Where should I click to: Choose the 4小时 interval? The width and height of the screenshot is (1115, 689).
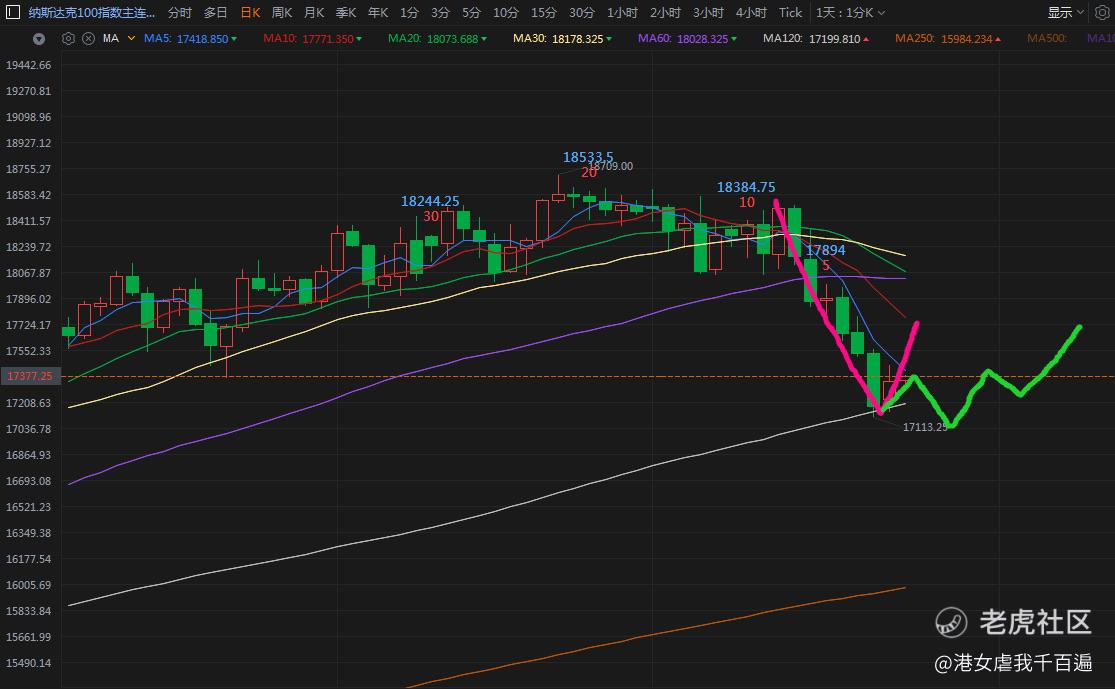[x=751, y=13]
